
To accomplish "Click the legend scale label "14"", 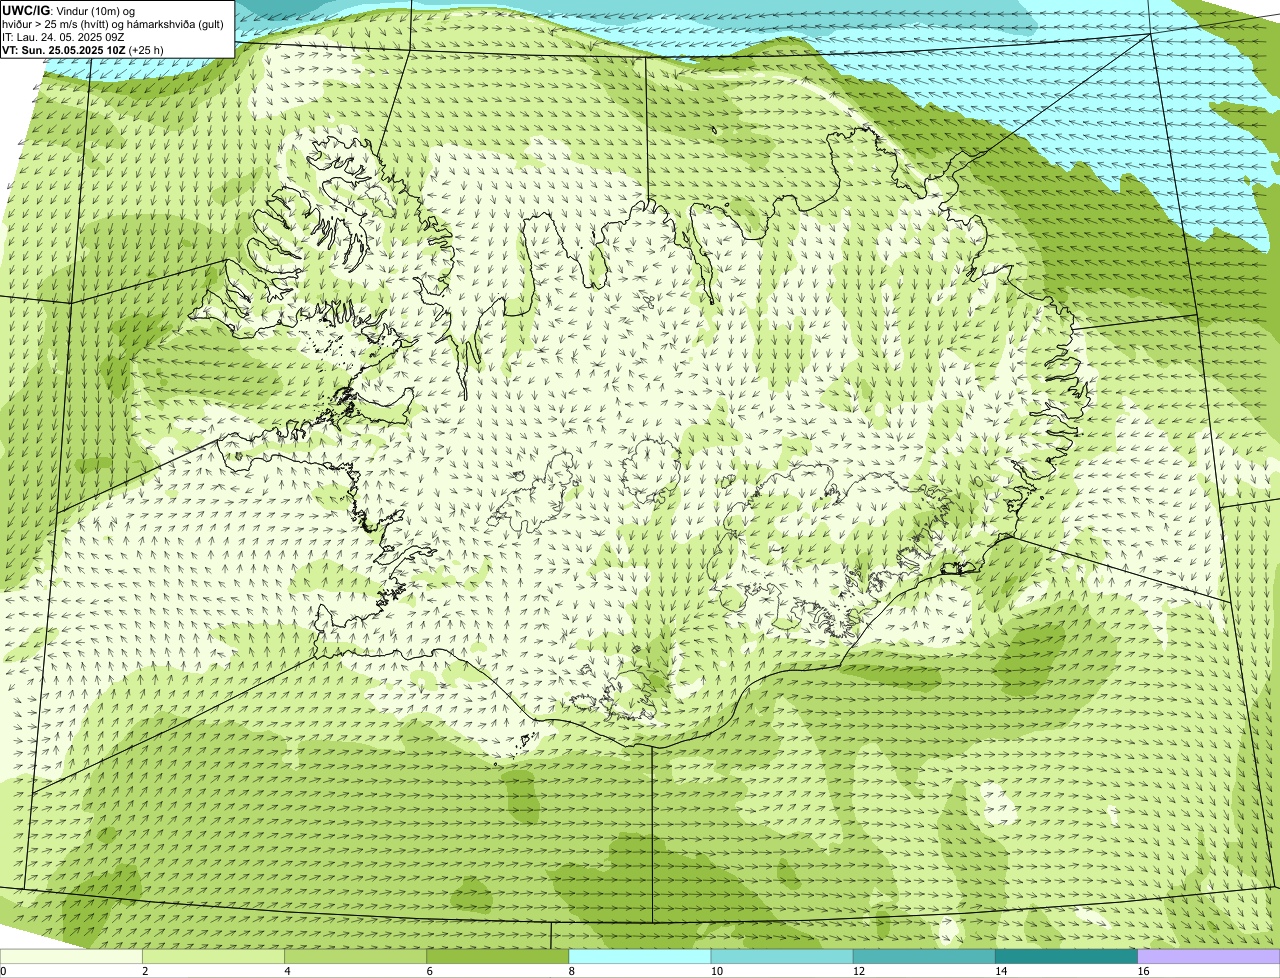I will 1001,971.
